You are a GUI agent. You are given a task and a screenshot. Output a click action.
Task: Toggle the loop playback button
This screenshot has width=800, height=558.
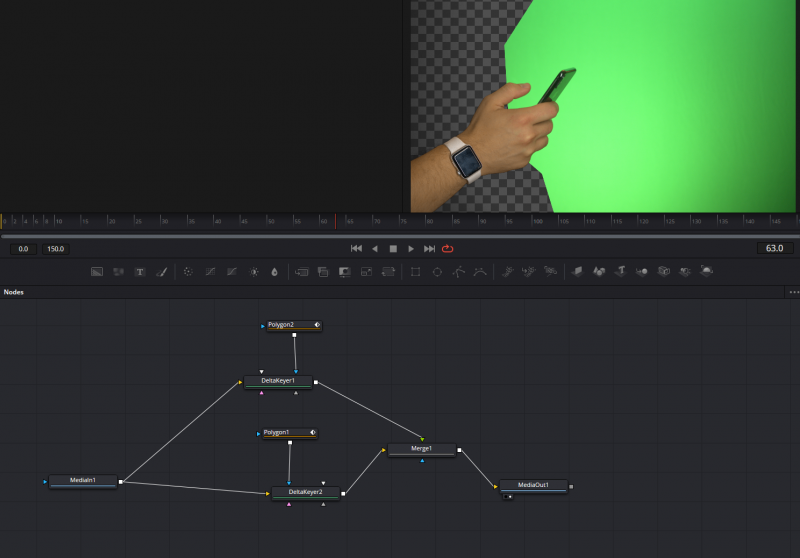(447, 248)
